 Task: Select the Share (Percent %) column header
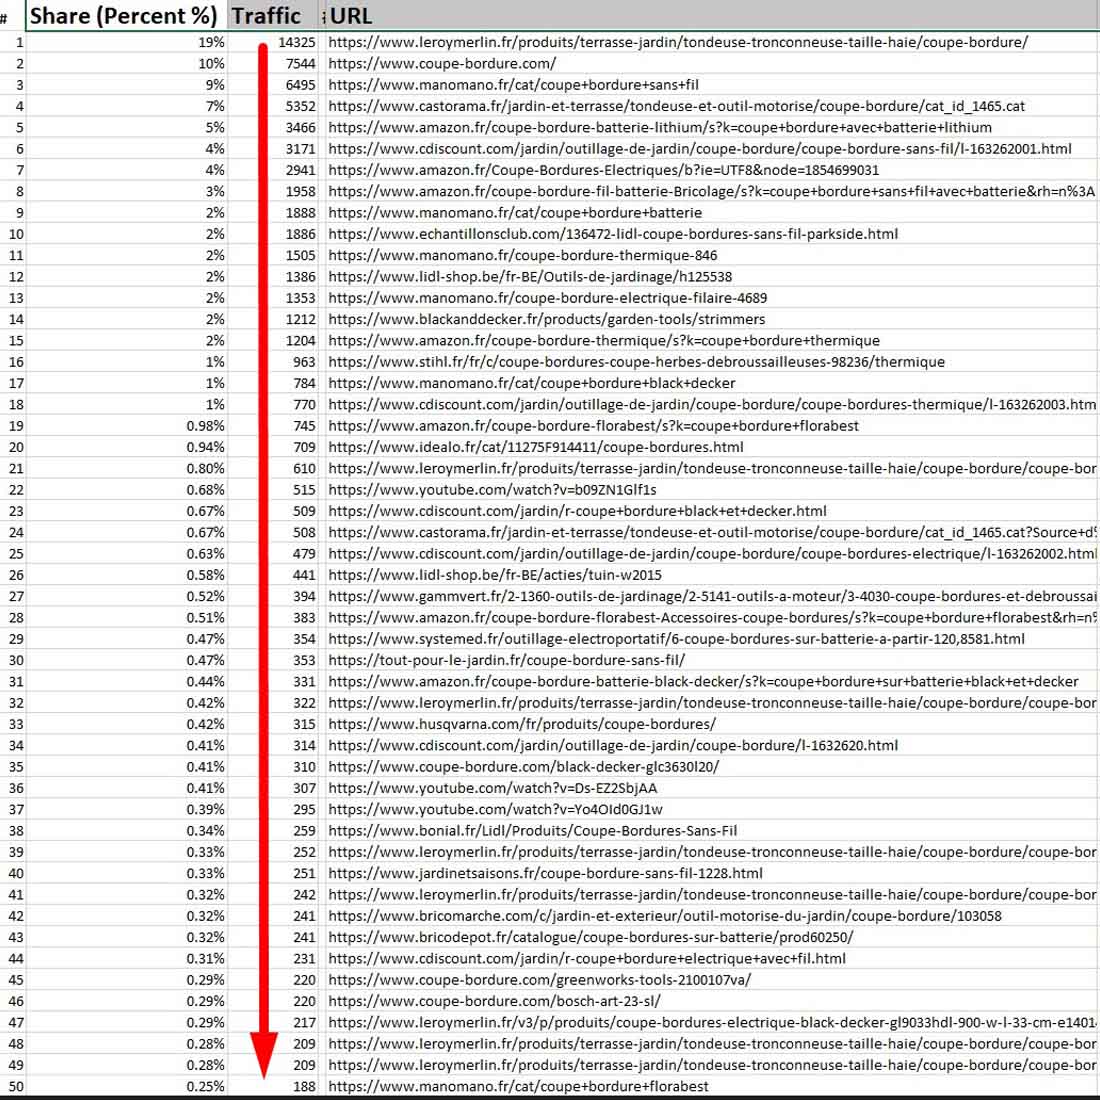click(x=123, y=16)
